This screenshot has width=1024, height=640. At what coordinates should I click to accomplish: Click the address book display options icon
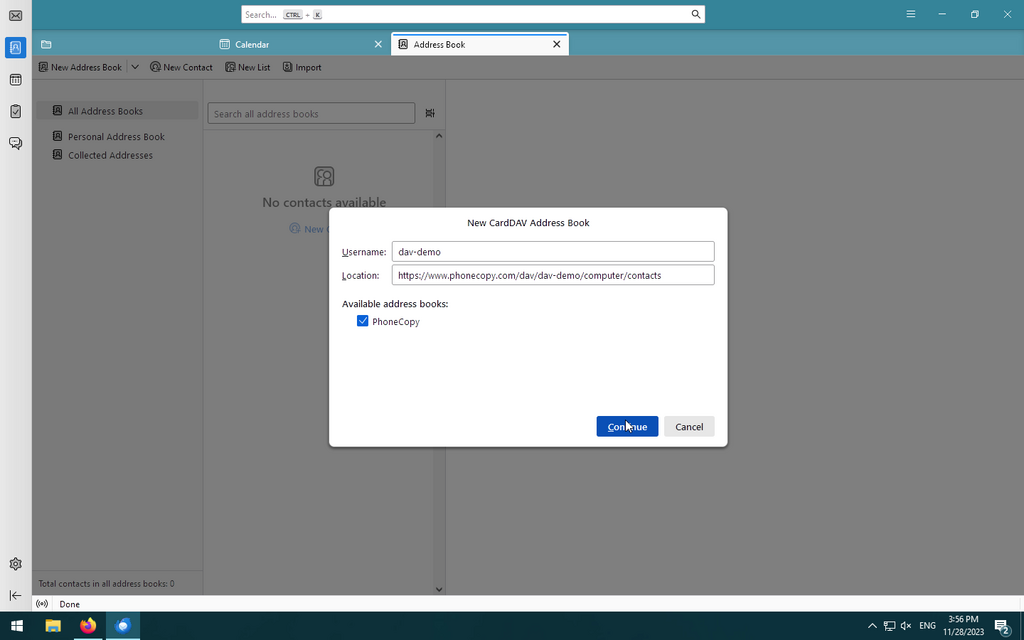[430, 114]
